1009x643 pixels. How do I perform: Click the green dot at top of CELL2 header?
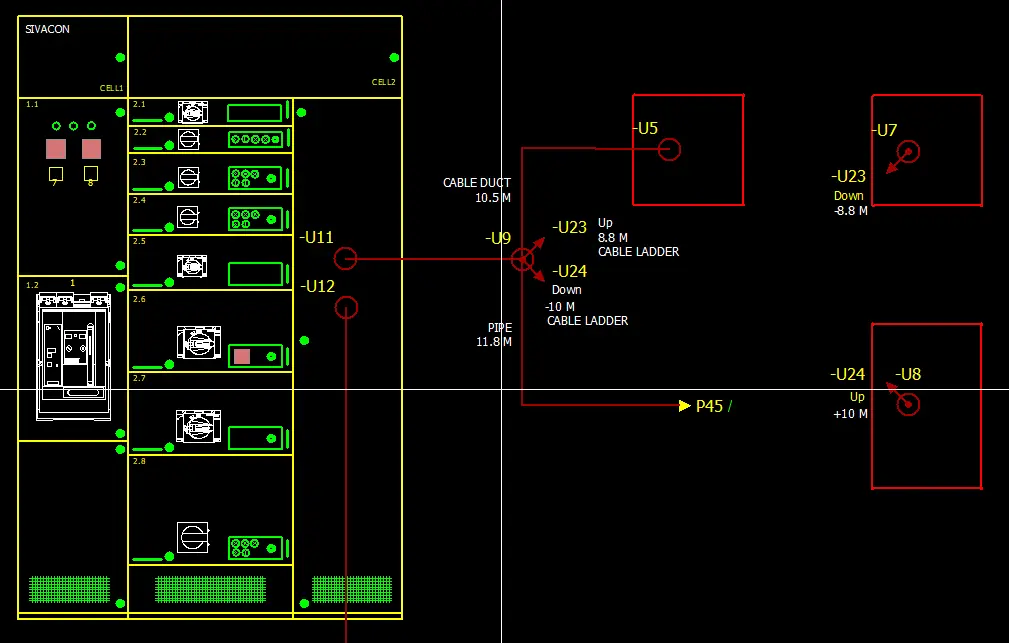click(x=394, y=57)
